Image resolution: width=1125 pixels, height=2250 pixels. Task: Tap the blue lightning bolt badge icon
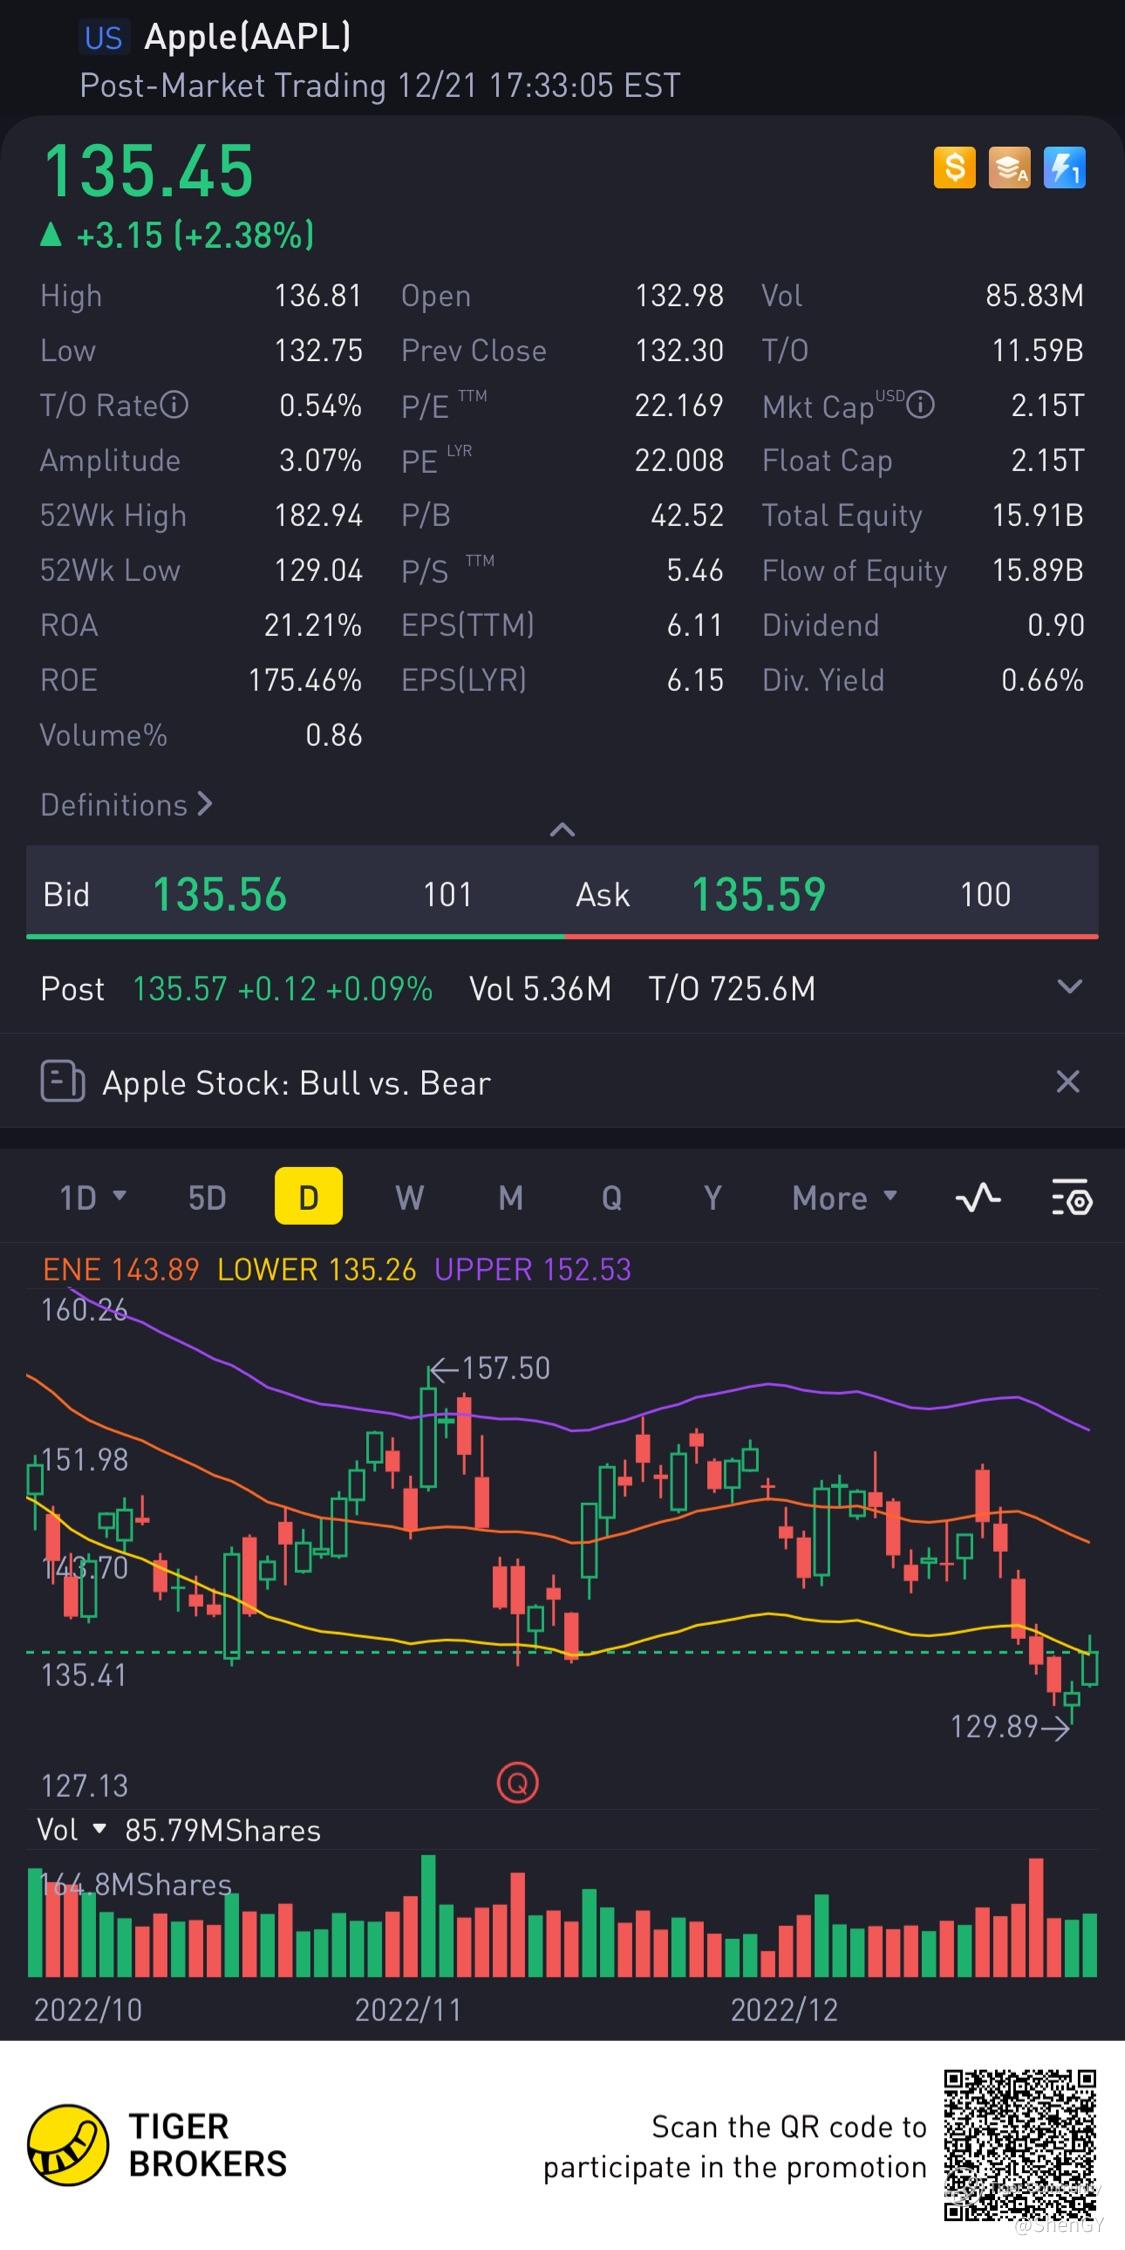coord(1064,167)
